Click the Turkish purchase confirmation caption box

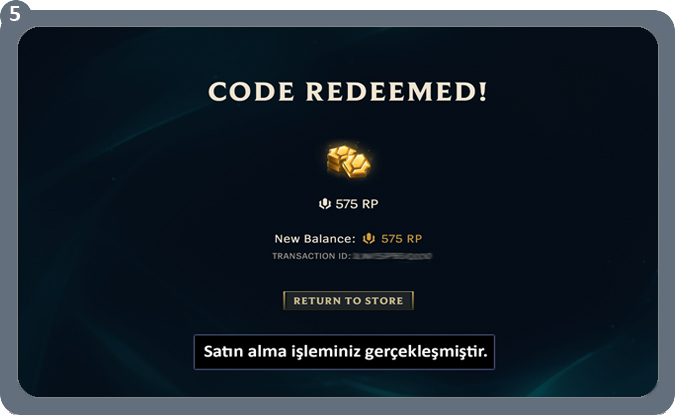tap(344, 352)
